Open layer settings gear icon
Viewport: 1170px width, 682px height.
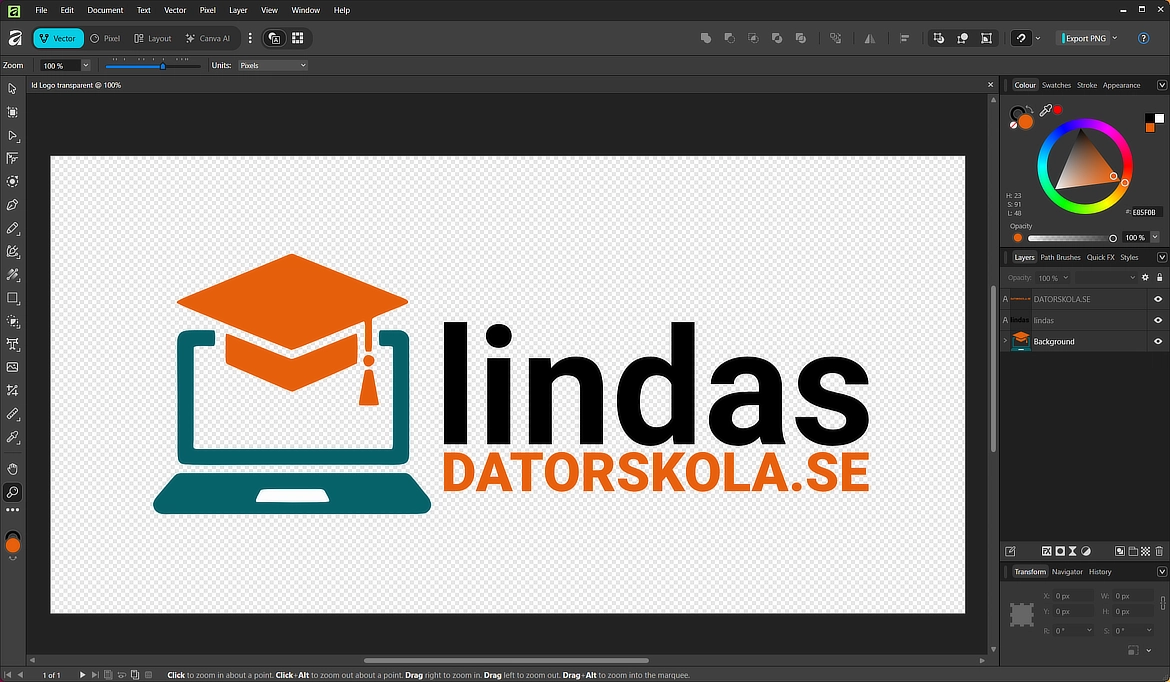point(1145,278)
